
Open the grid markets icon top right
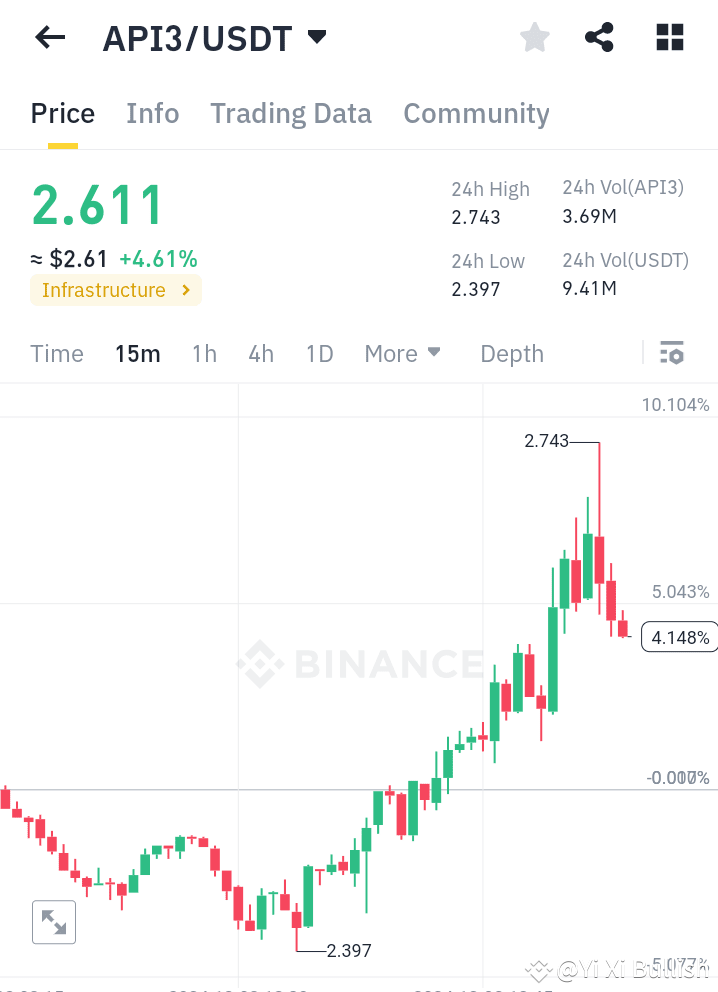click(x=668, y=37)
